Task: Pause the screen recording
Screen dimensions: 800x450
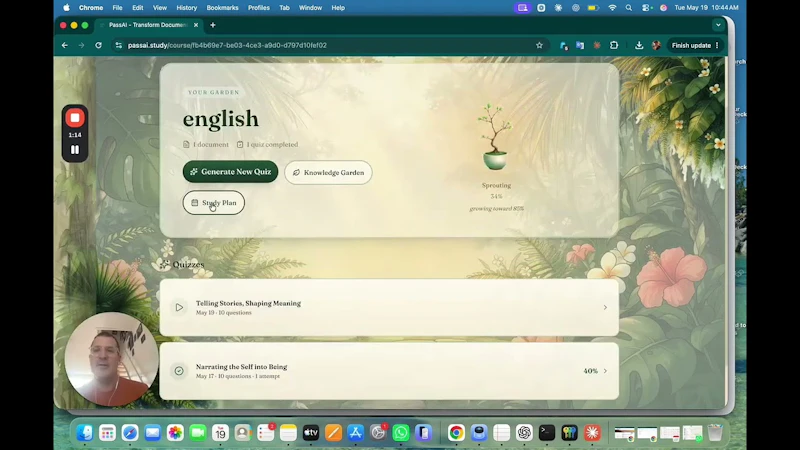Action: click(x=75, y=150)
